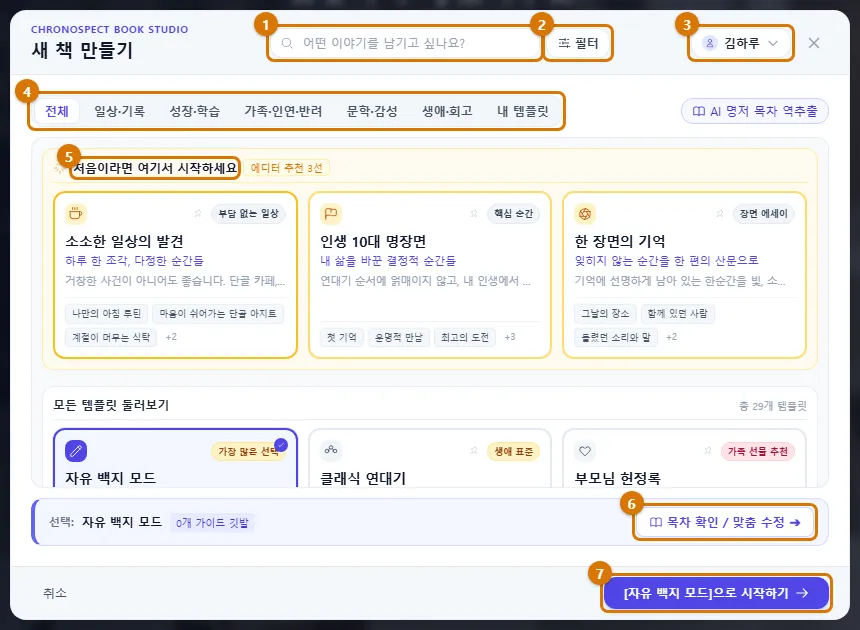
Task: Open the 김하루 account dropdown
Action: (x=740, y=43)
